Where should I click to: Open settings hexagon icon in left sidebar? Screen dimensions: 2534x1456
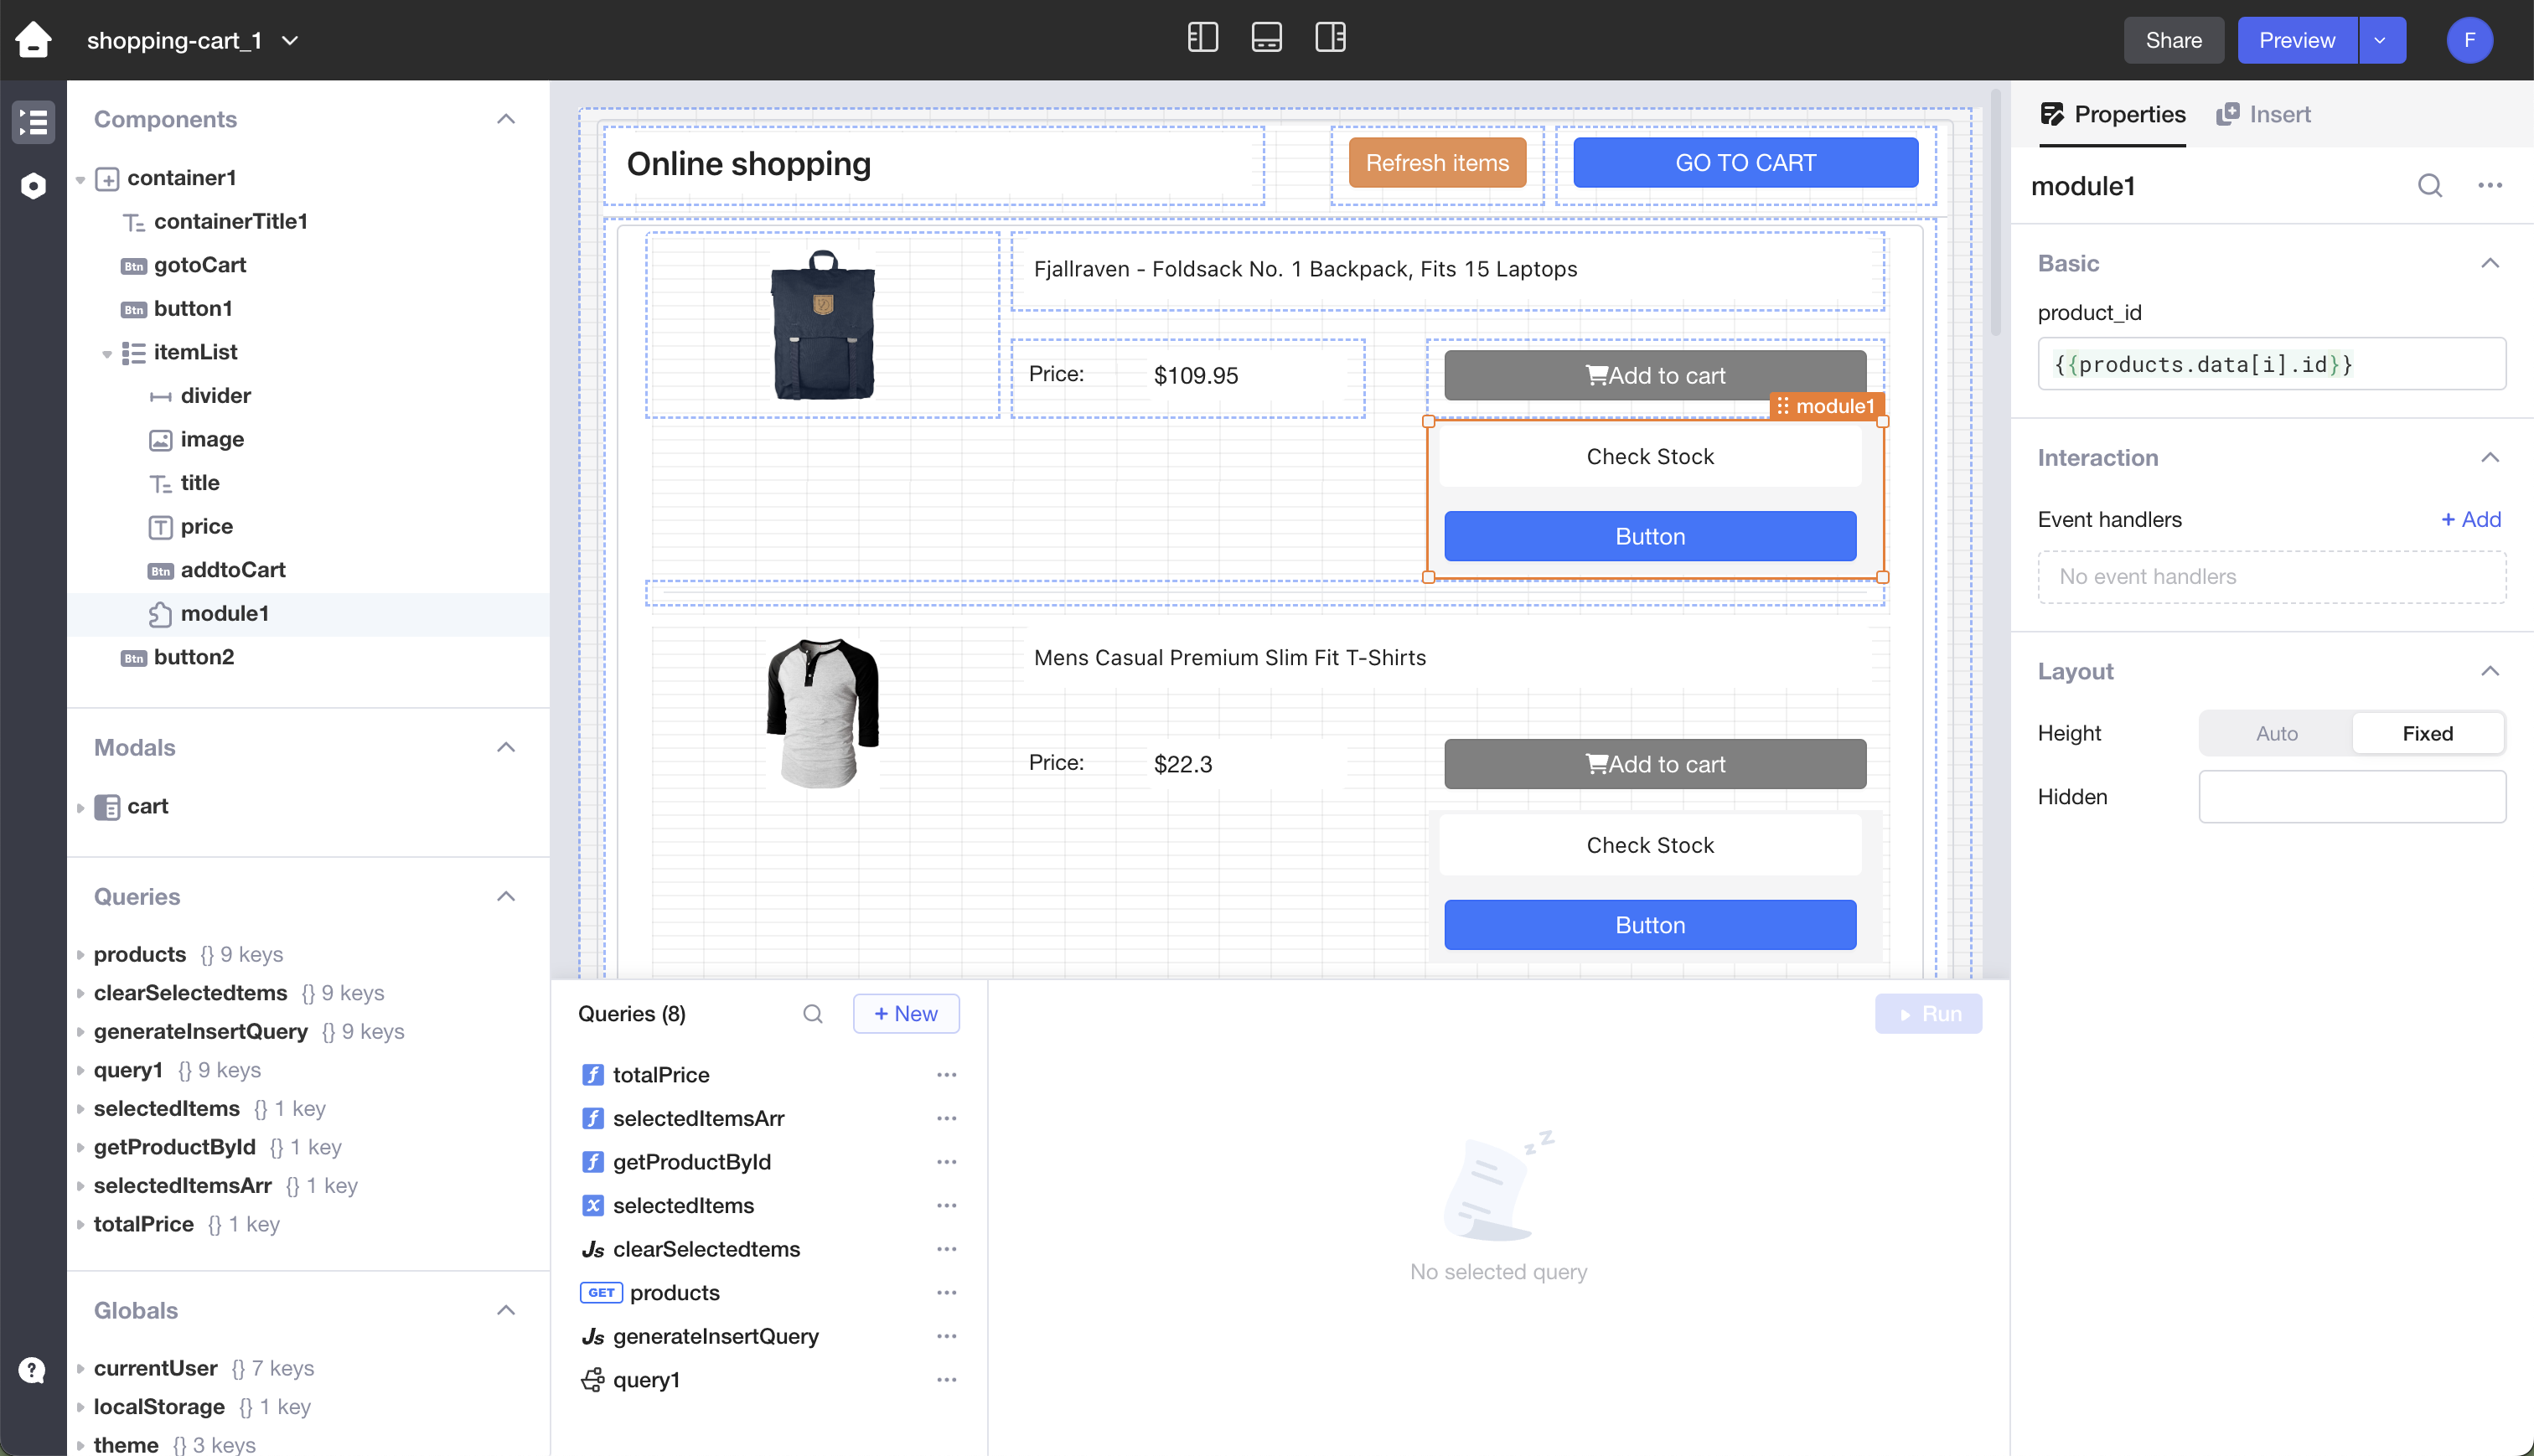pos(33,186)
